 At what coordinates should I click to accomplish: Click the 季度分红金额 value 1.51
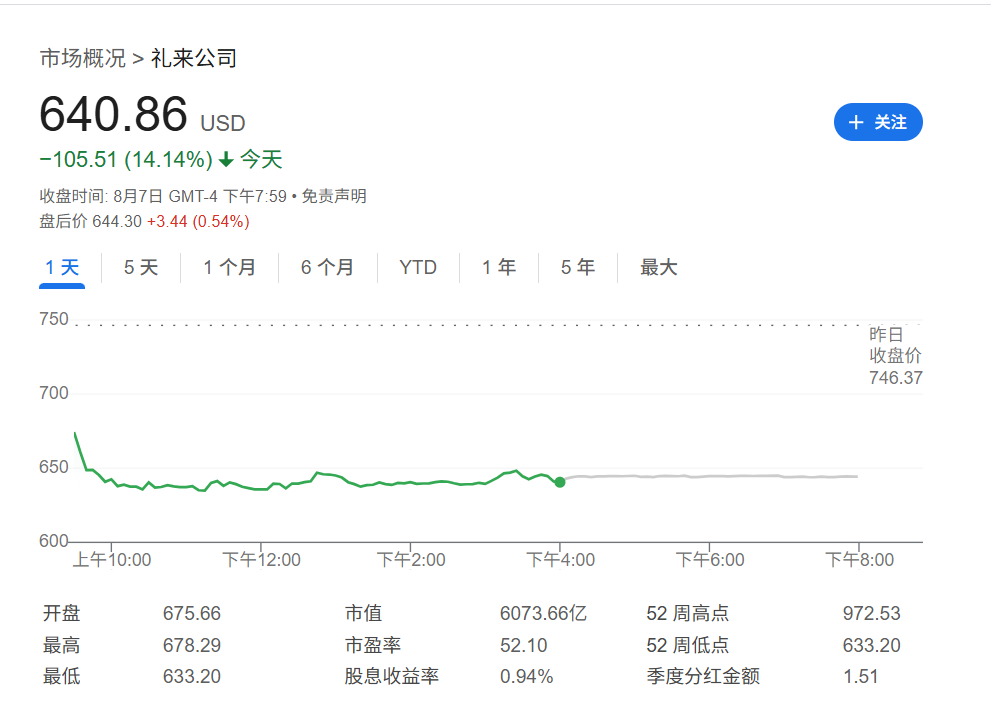coord(861,676)
